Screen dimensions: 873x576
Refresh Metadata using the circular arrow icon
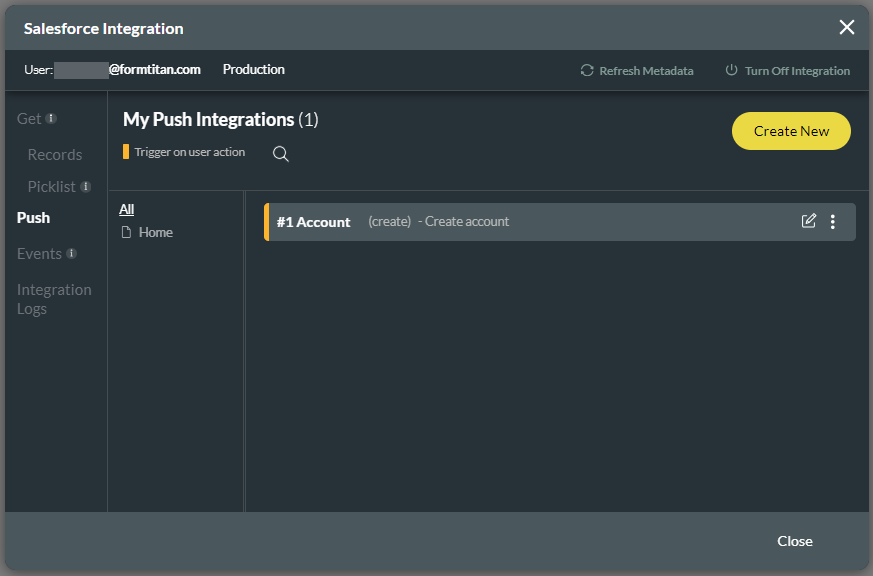[x=587, y=70]
